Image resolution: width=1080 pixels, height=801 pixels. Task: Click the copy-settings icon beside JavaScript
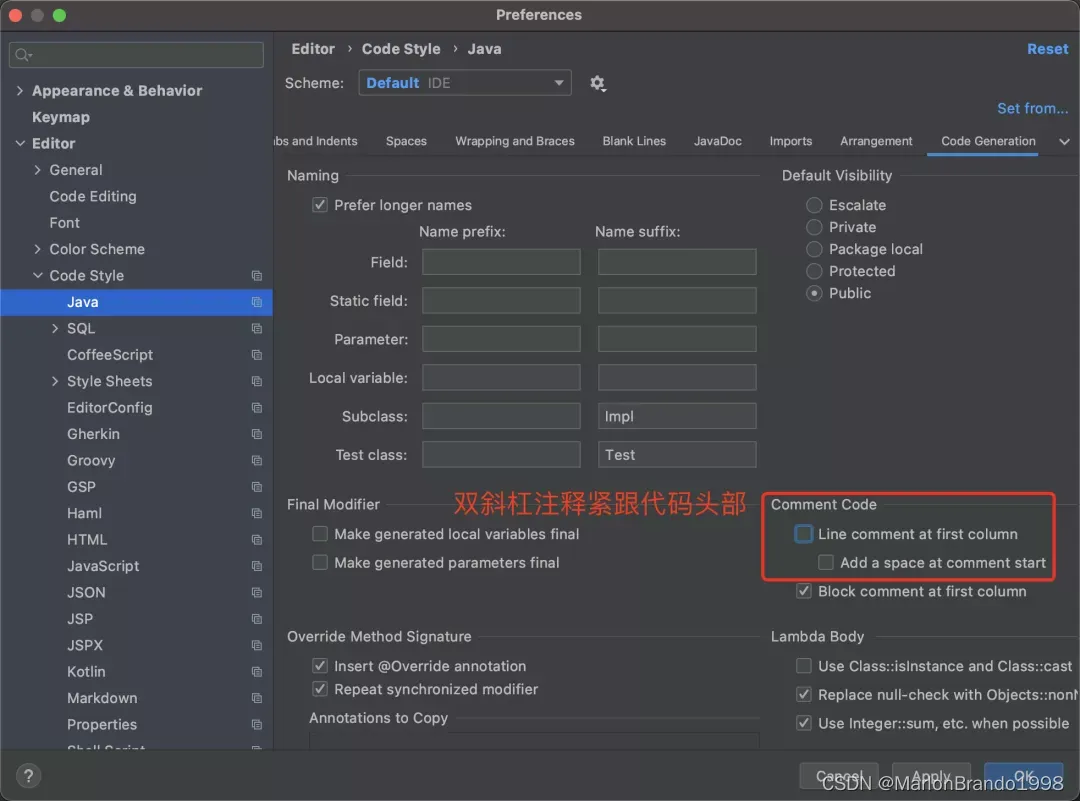coord(257,566)
